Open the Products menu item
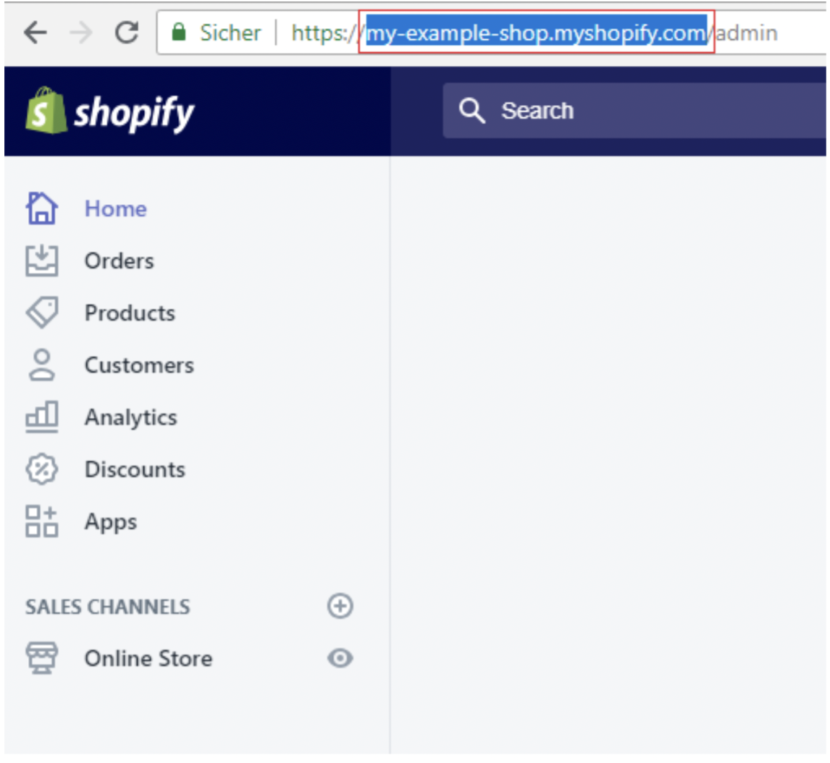 pos(130,313)
